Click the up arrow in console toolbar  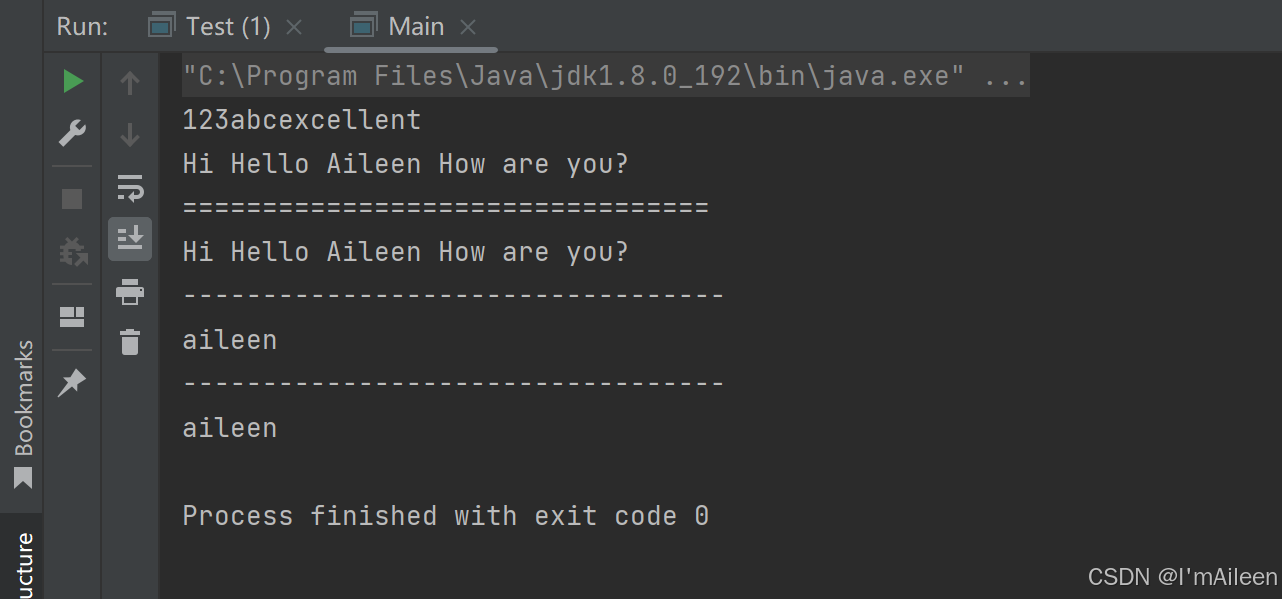point(130,82)
